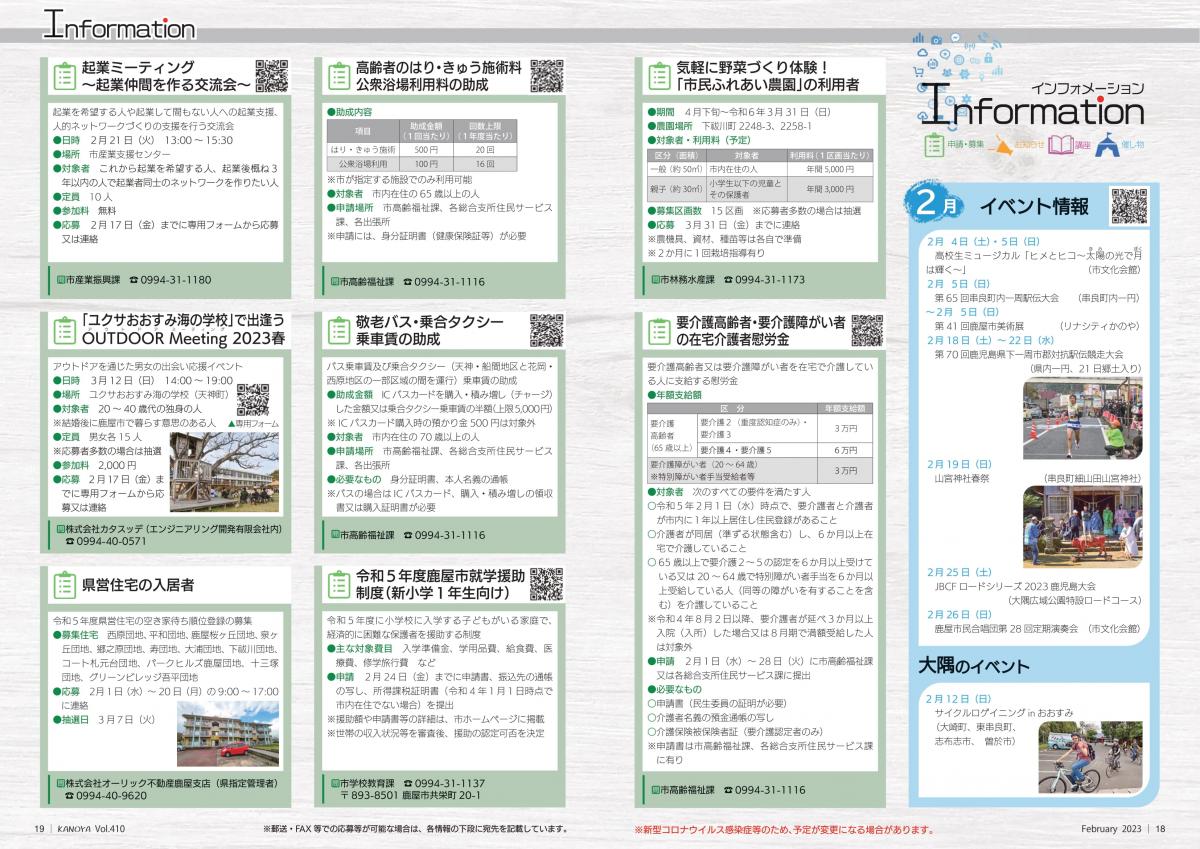The width and height of the screenshot is (1200, 849).
Task: Click the 2月25日（土） event date
Action: tap(958, 572)
